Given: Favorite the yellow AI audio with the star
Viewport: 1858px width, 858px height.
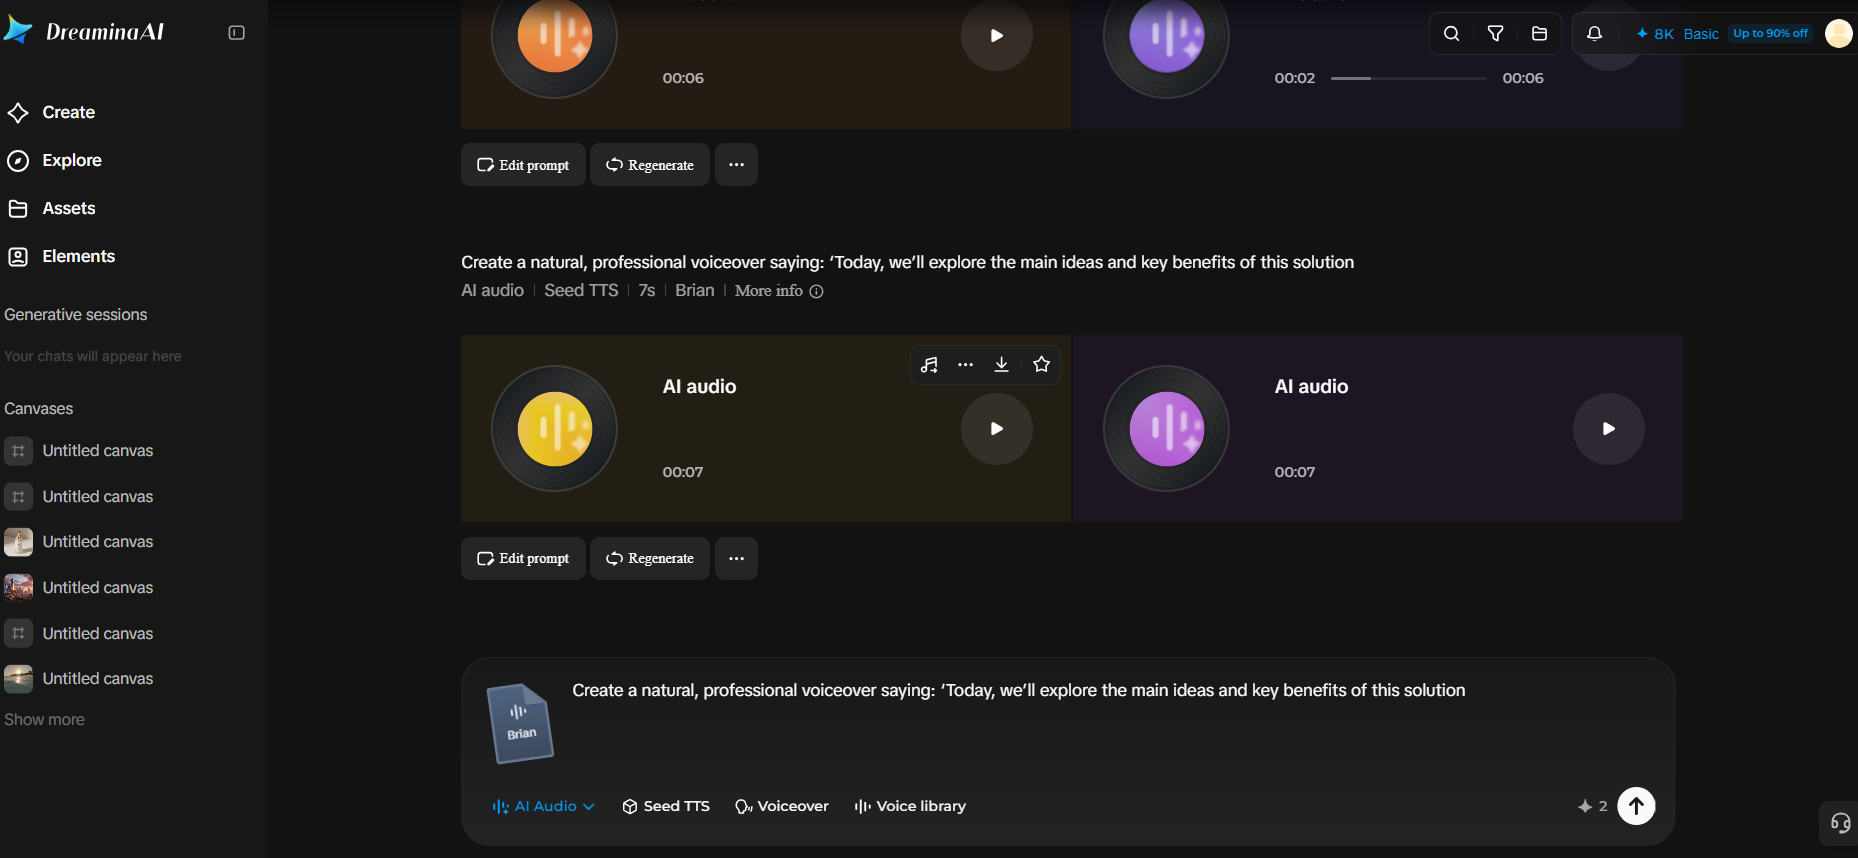Looking at the screenshot, I should pos(1041,365).
